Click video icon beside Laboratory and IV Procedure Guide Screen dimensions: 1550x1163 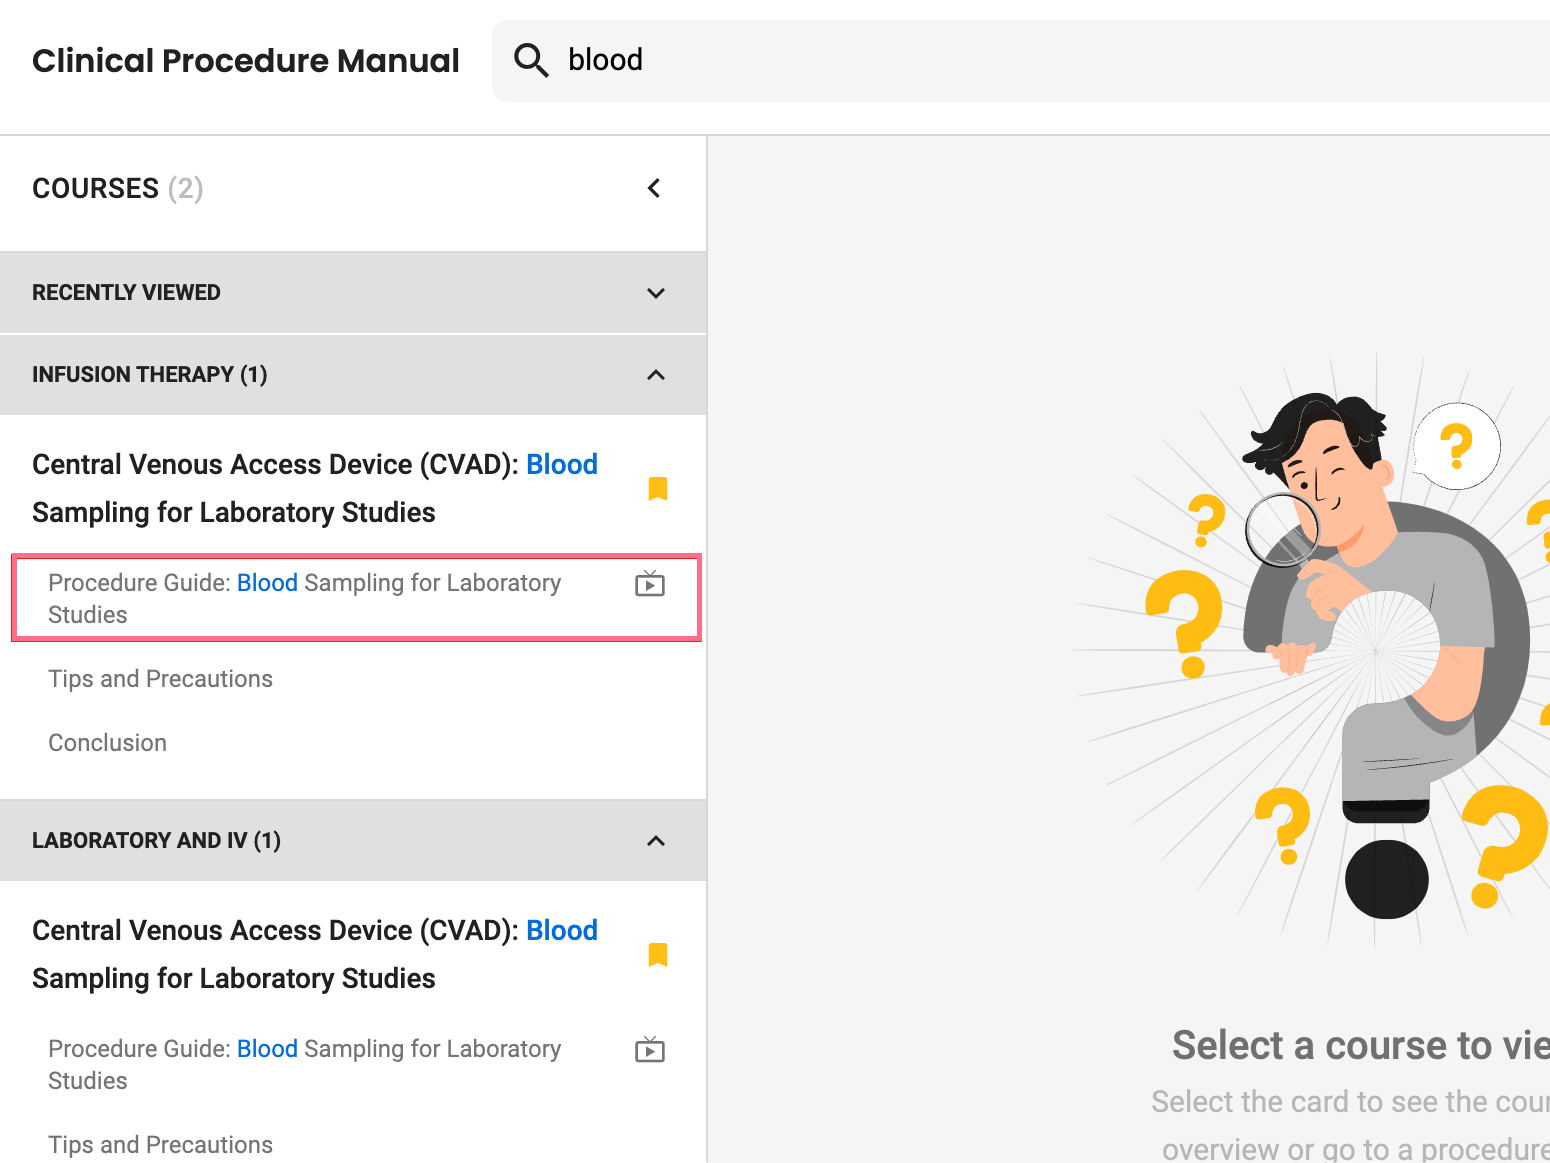pos(650,1049)
